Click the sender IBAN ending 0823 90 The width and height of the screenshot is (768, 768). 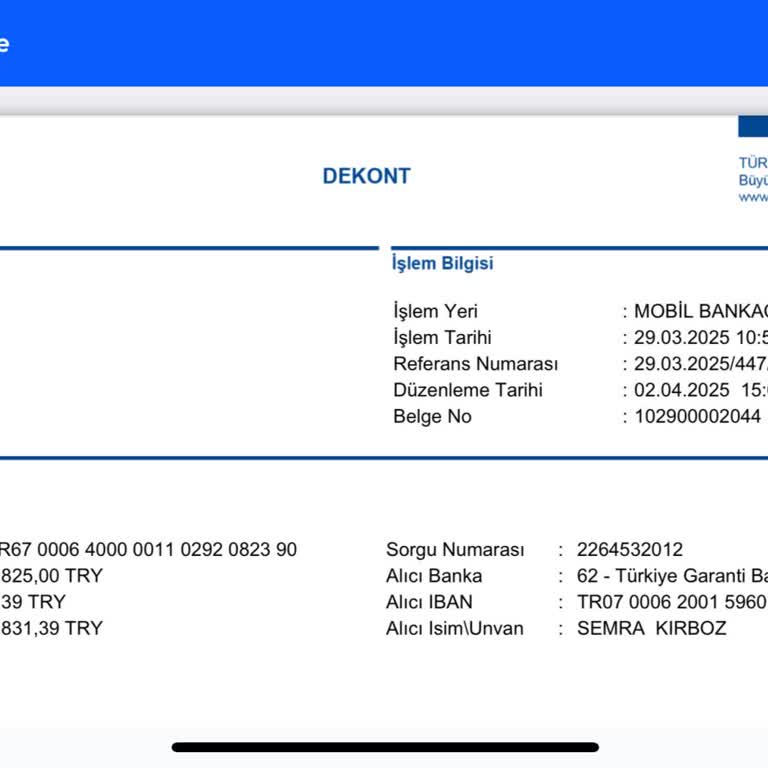[x=148, y=550]
